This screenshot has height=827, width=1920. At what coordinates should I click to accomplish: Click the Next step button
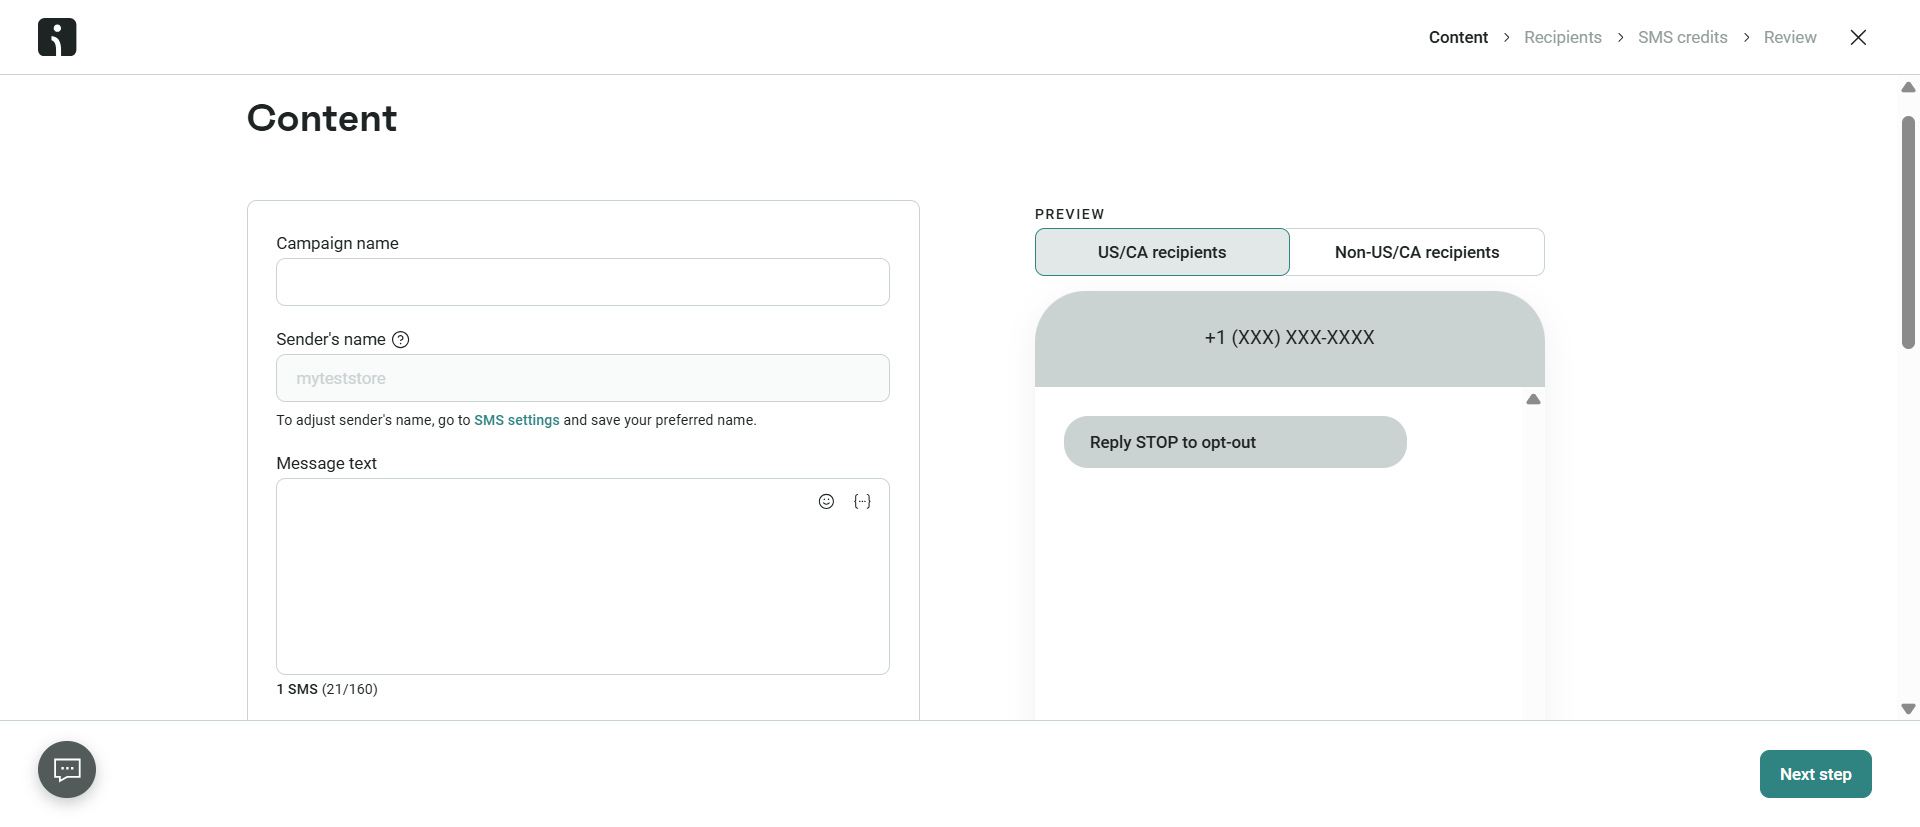(x=1815, y=774)
